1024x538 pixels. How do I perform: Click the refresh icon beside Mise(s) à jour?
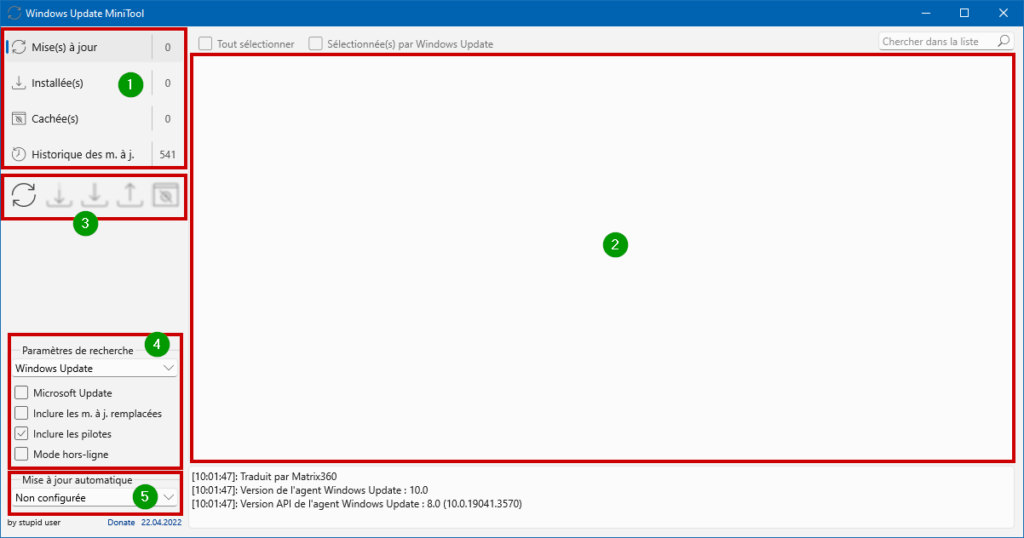point(19,47)
